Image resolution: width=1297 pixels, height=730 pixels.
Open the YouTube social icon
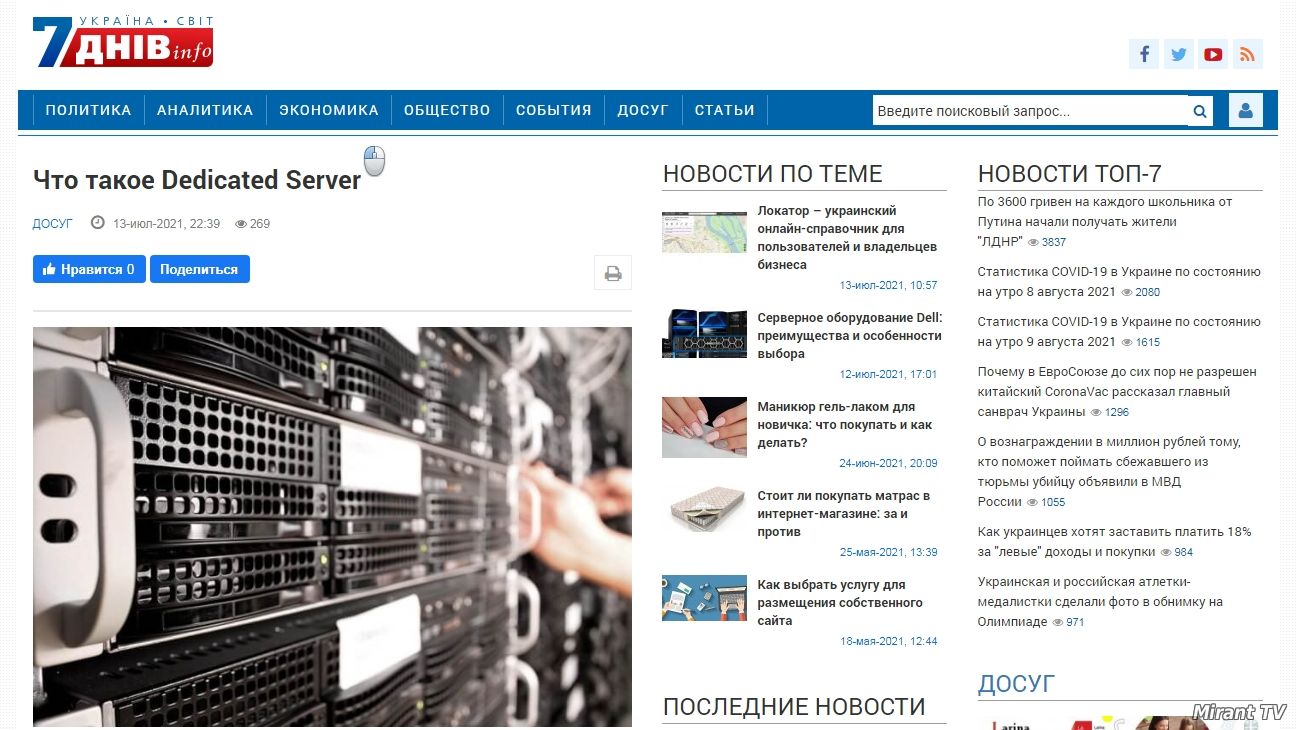[1213, 54]
